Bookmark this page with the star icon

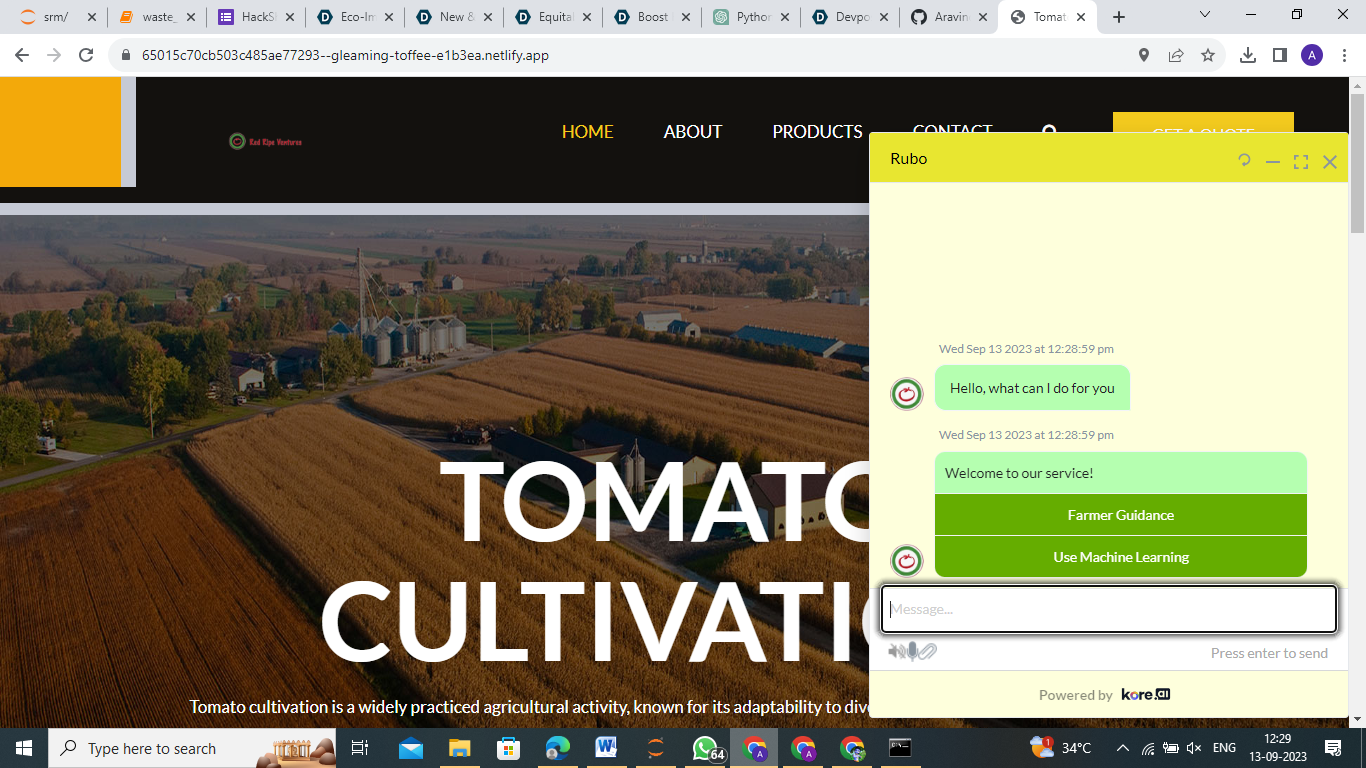(x=1208, y=56)
